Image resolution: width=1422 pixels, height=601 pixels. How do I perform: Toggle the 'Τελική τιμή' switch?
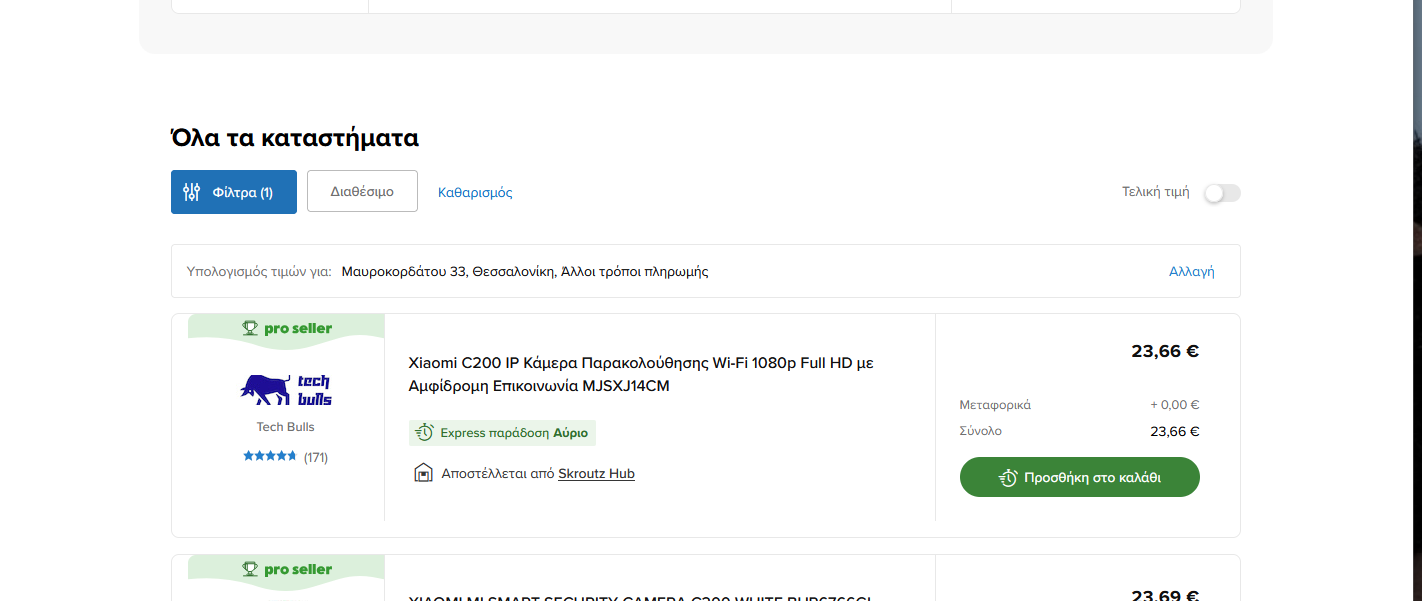(x=1221, y=193)
